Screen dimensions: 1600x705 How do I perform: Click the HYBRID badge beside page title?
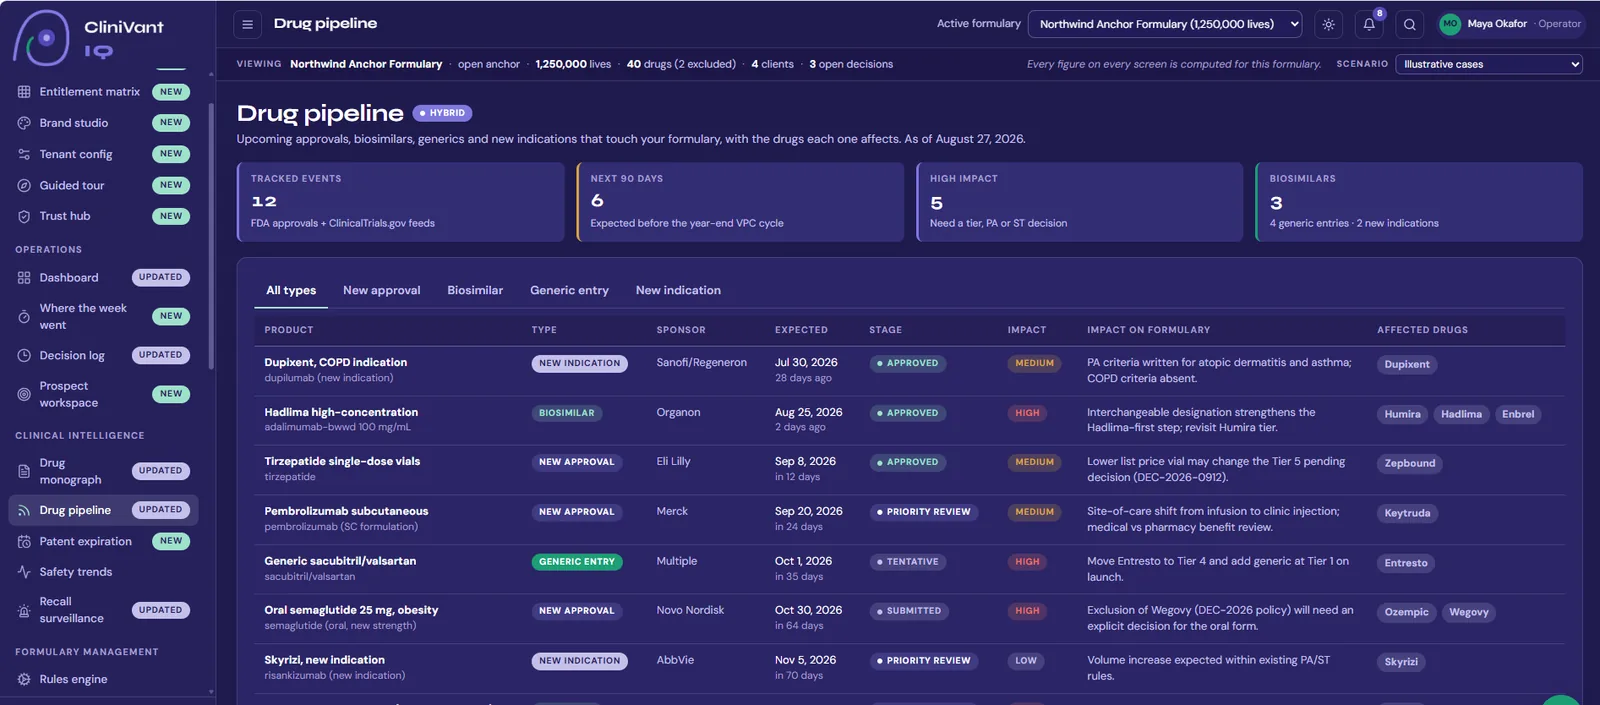(442, 113)
